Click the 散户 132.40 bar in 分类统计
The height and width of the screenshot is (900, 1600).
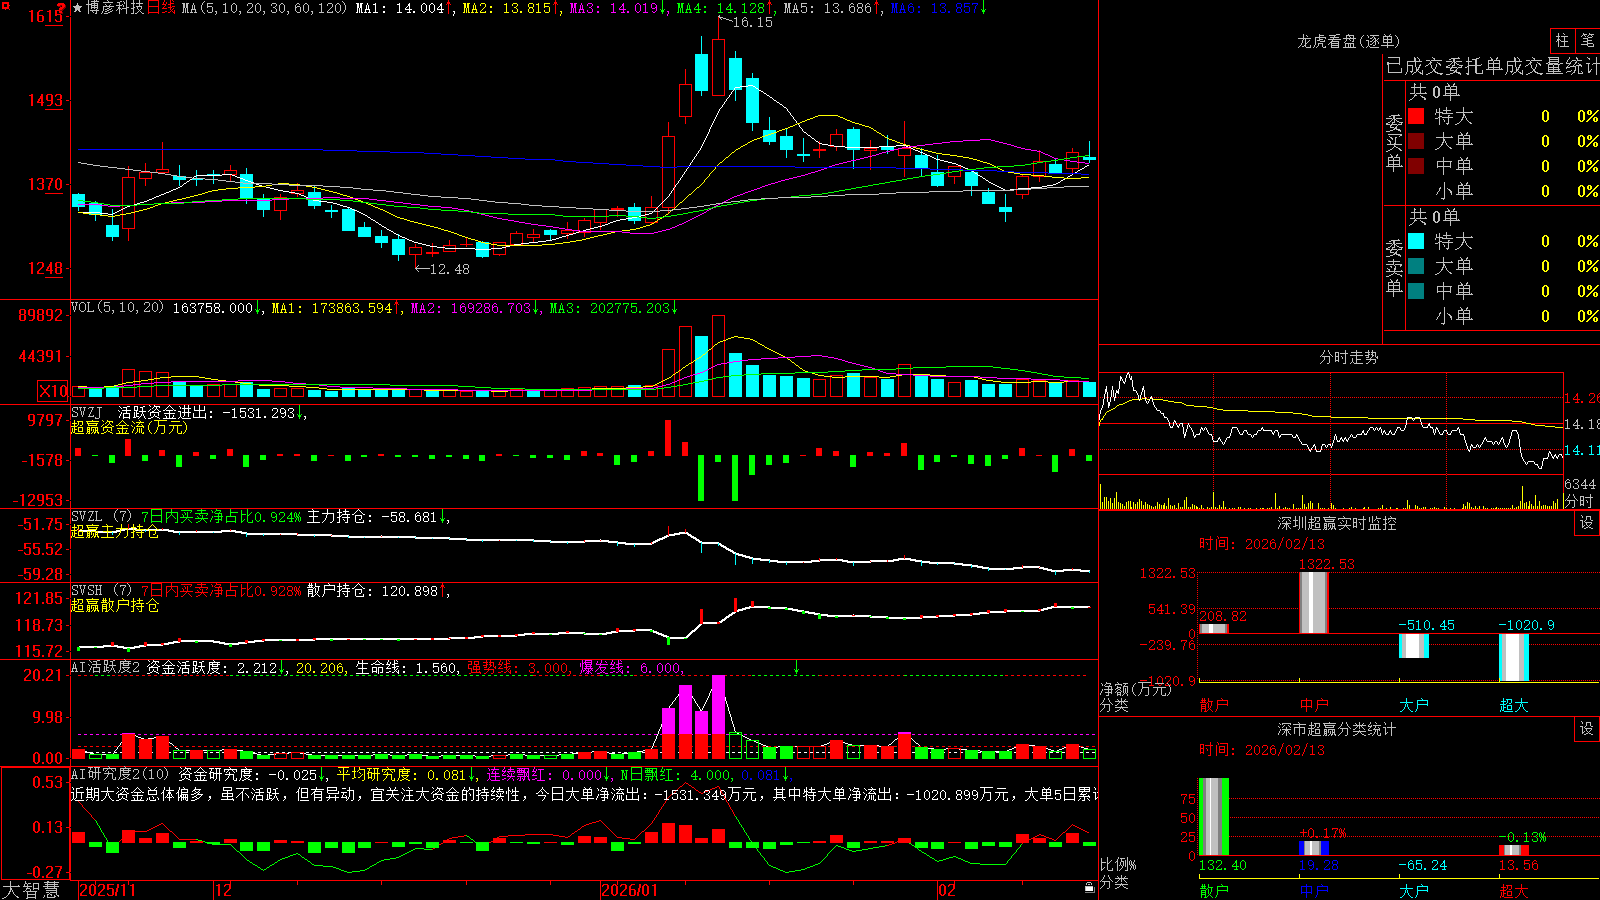pos(1214,817)
